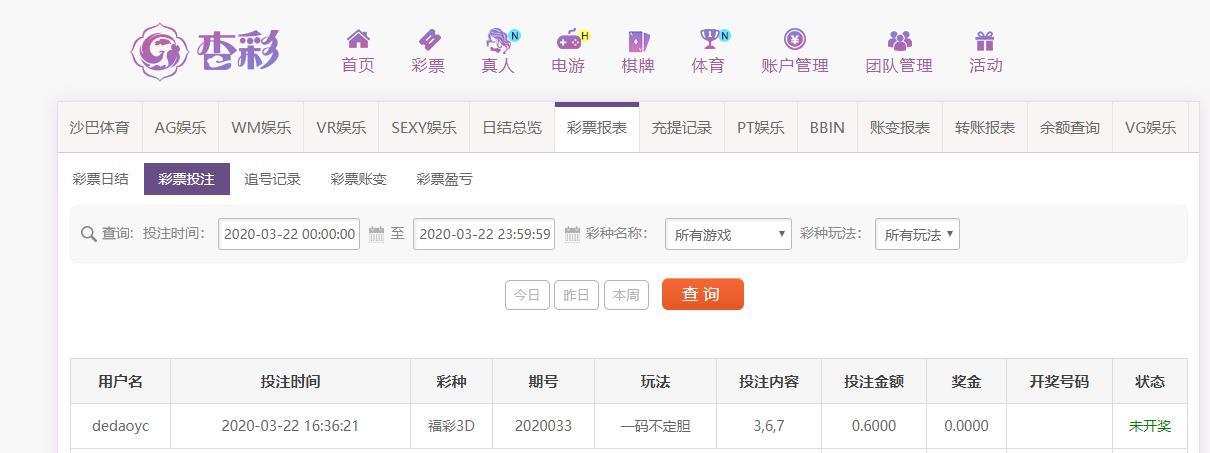1210x453 pixels.
Task: Switch to the 余额查询 tab
Action: tap(1070, 128)
